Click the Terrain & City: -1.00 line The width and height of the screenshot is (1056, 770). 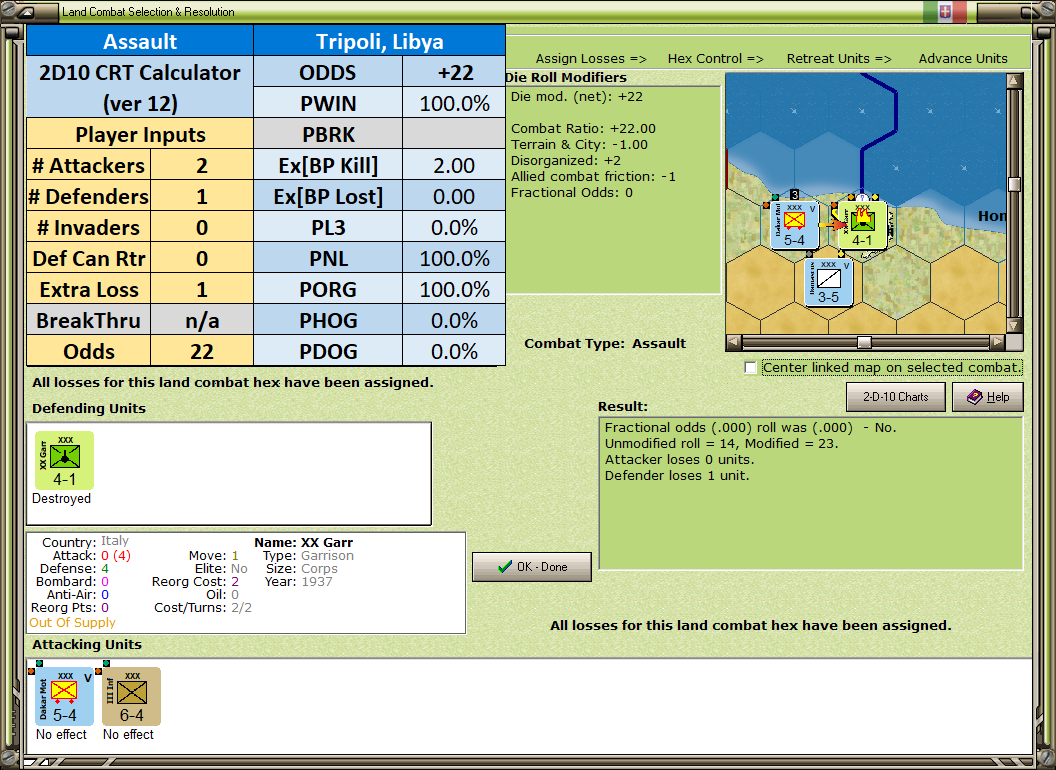579,145
